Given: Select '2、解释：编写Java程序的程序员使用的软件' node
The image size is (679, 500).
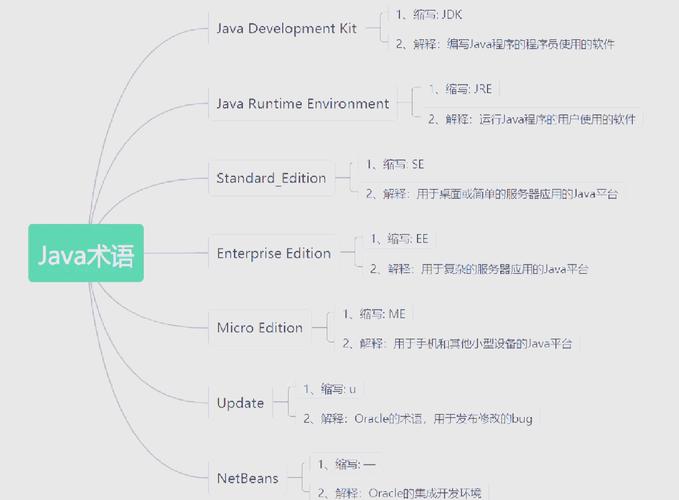Looking at the screenshot, I should click(x=505, y=44).
